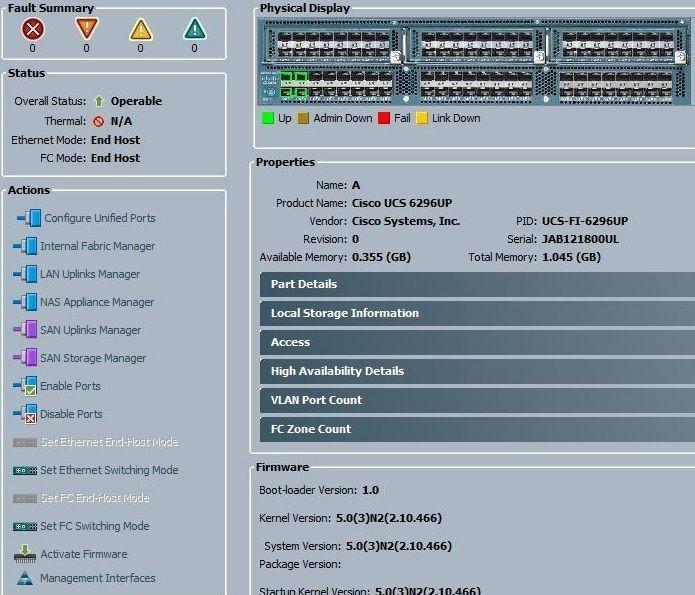Viewport: 695px width, 595px height.
Task: Open Management Interfaces link
Action: 98,578
